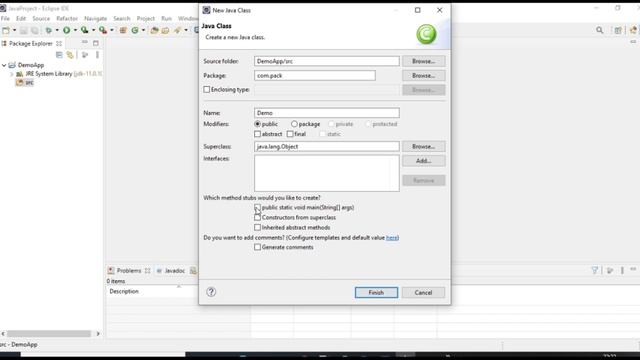Click the dialog help question mark icon
Image resolution: width=640 pixels, height=360 pixels.
click(211, 292)
